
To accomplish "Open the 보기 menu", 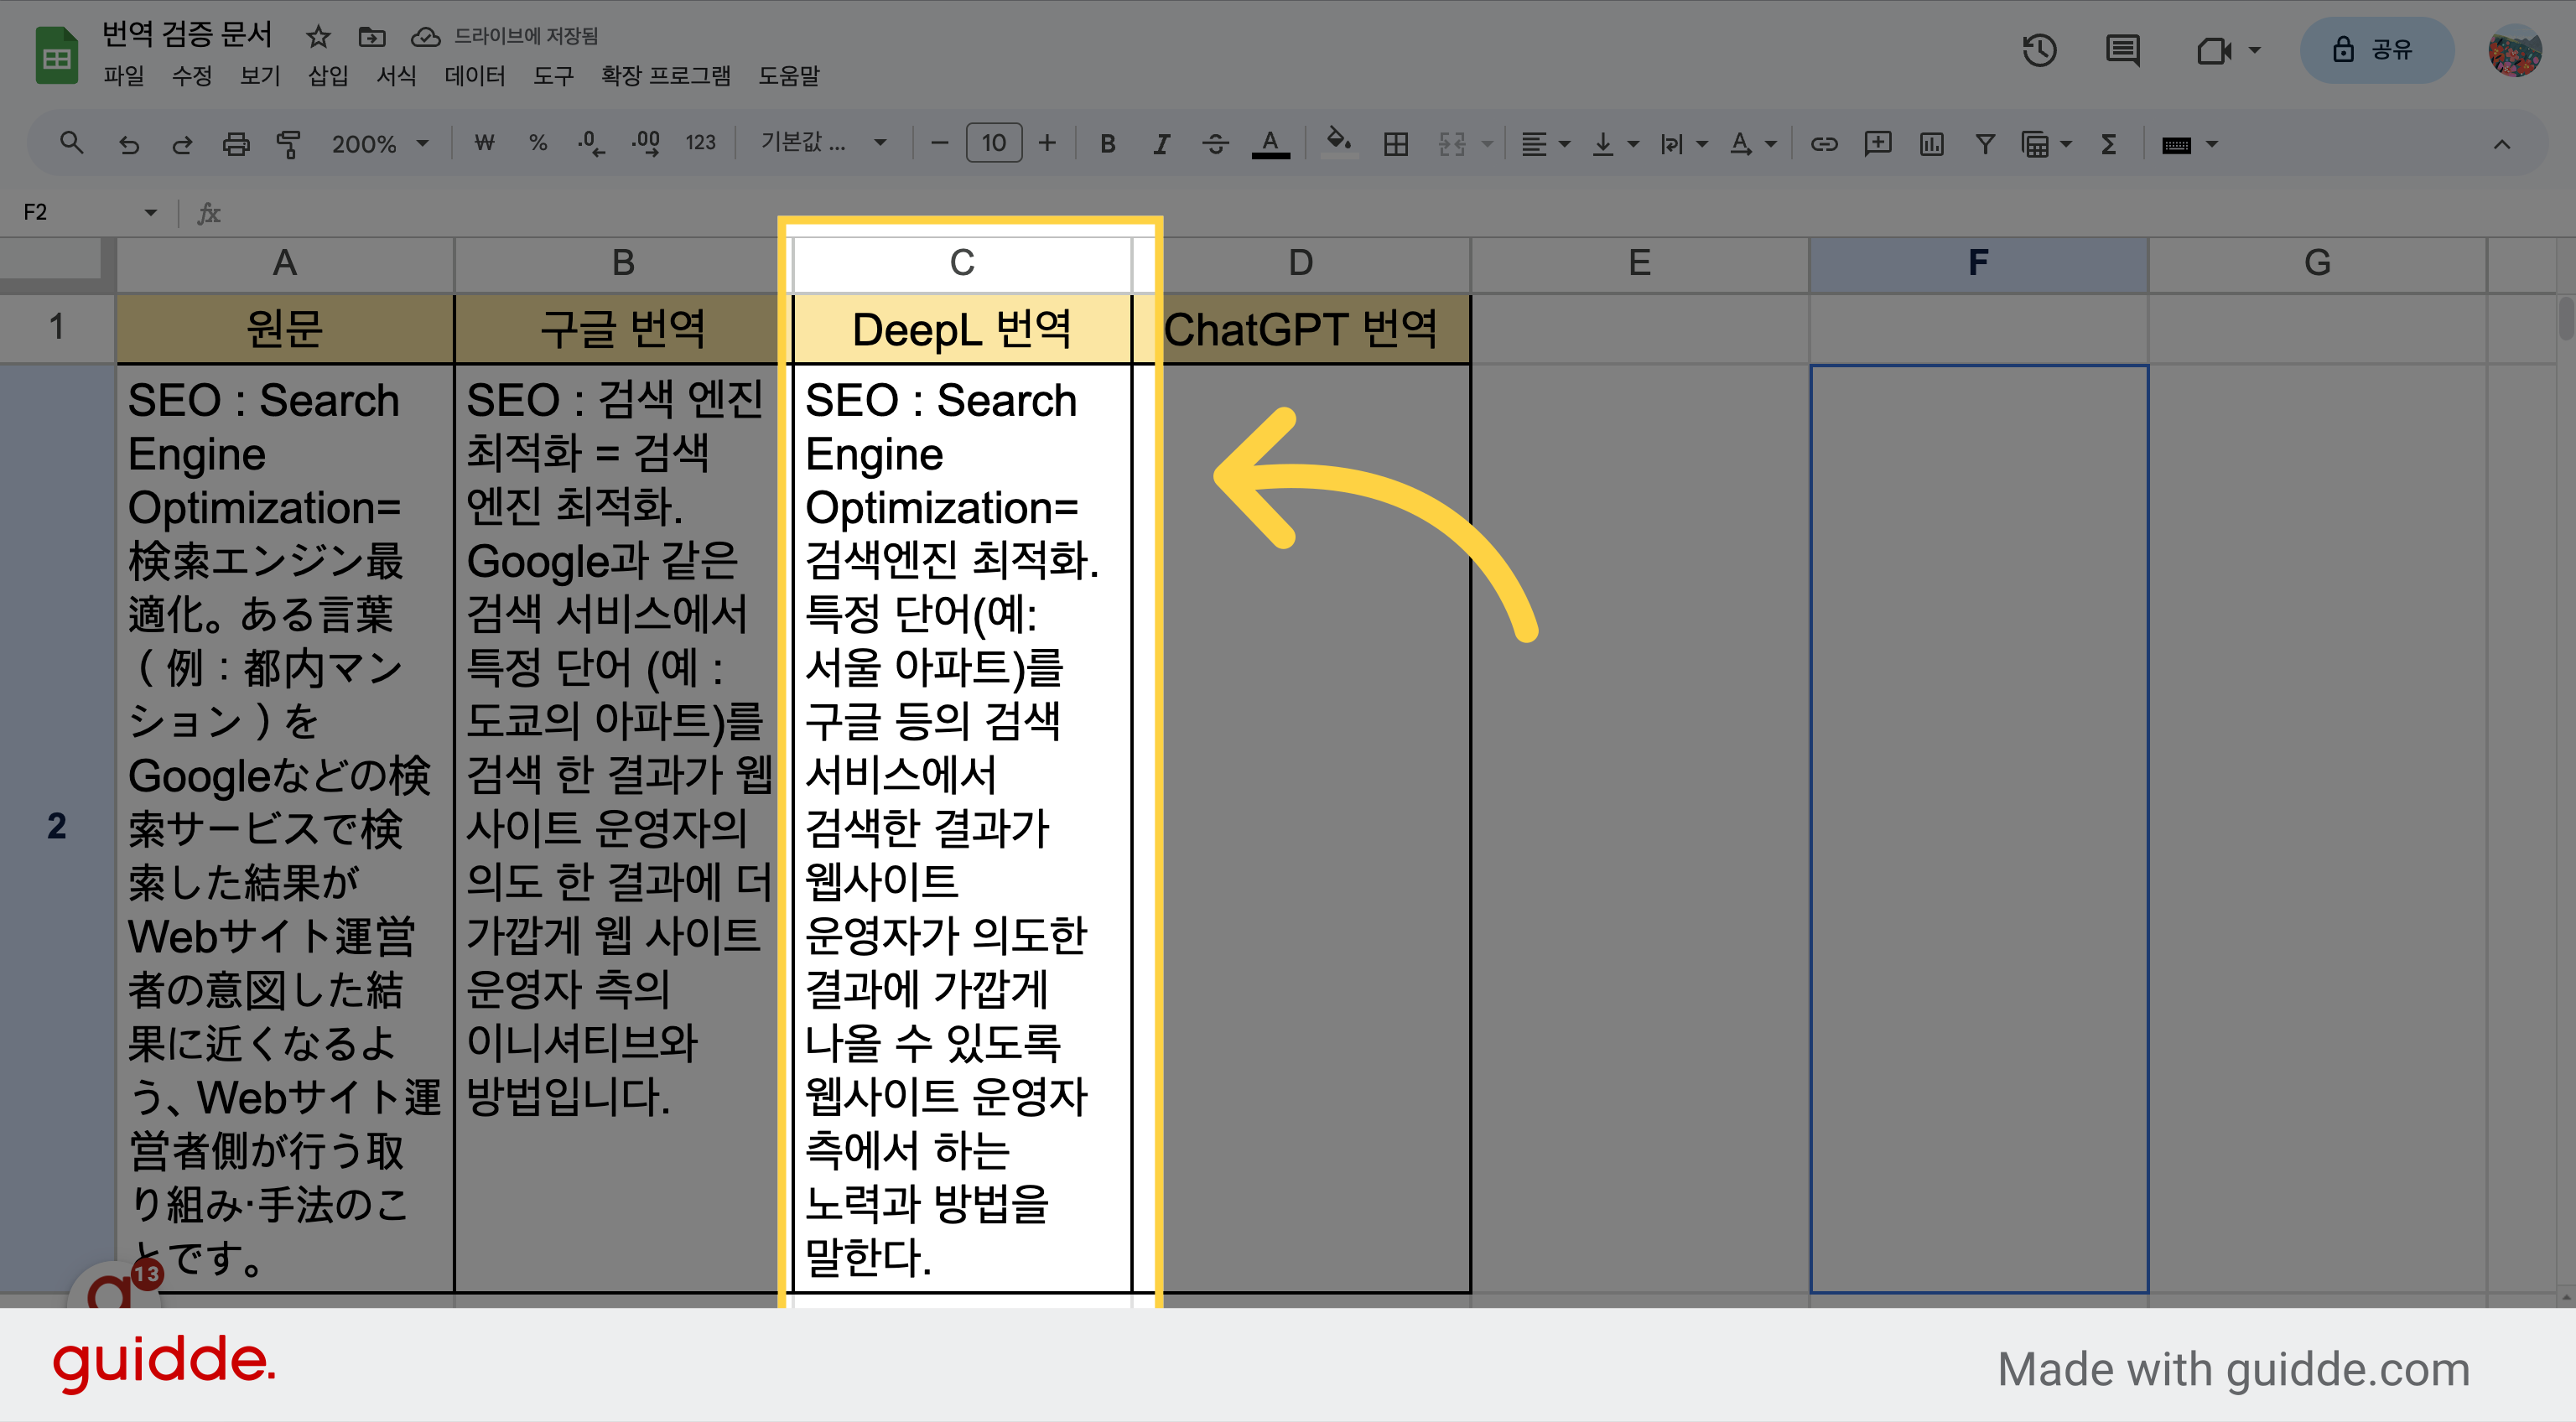I will point(260,76).
